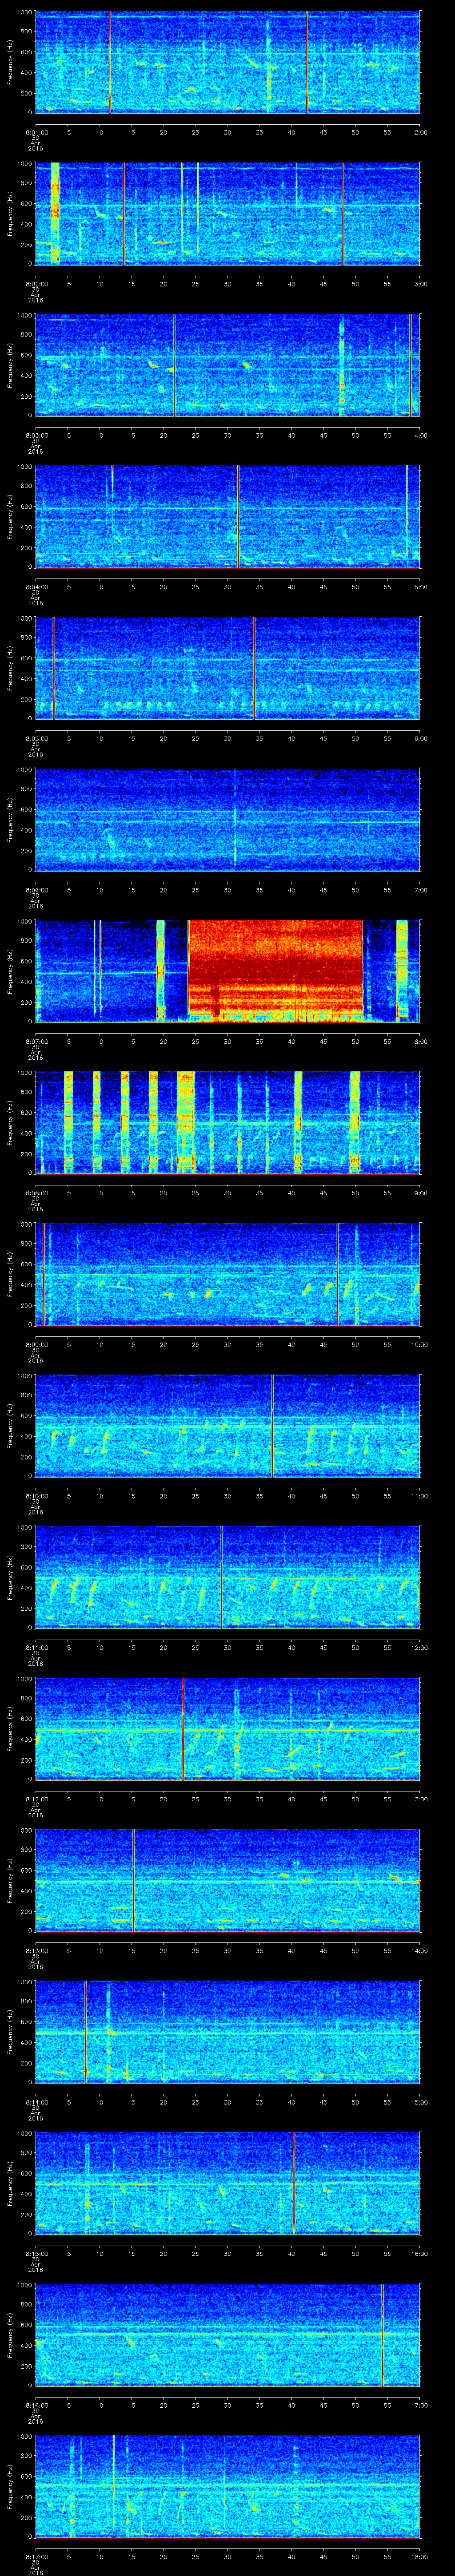Click the '8:15:00' start time label
Screen dimensions: 455x2576
point(36,2253)
